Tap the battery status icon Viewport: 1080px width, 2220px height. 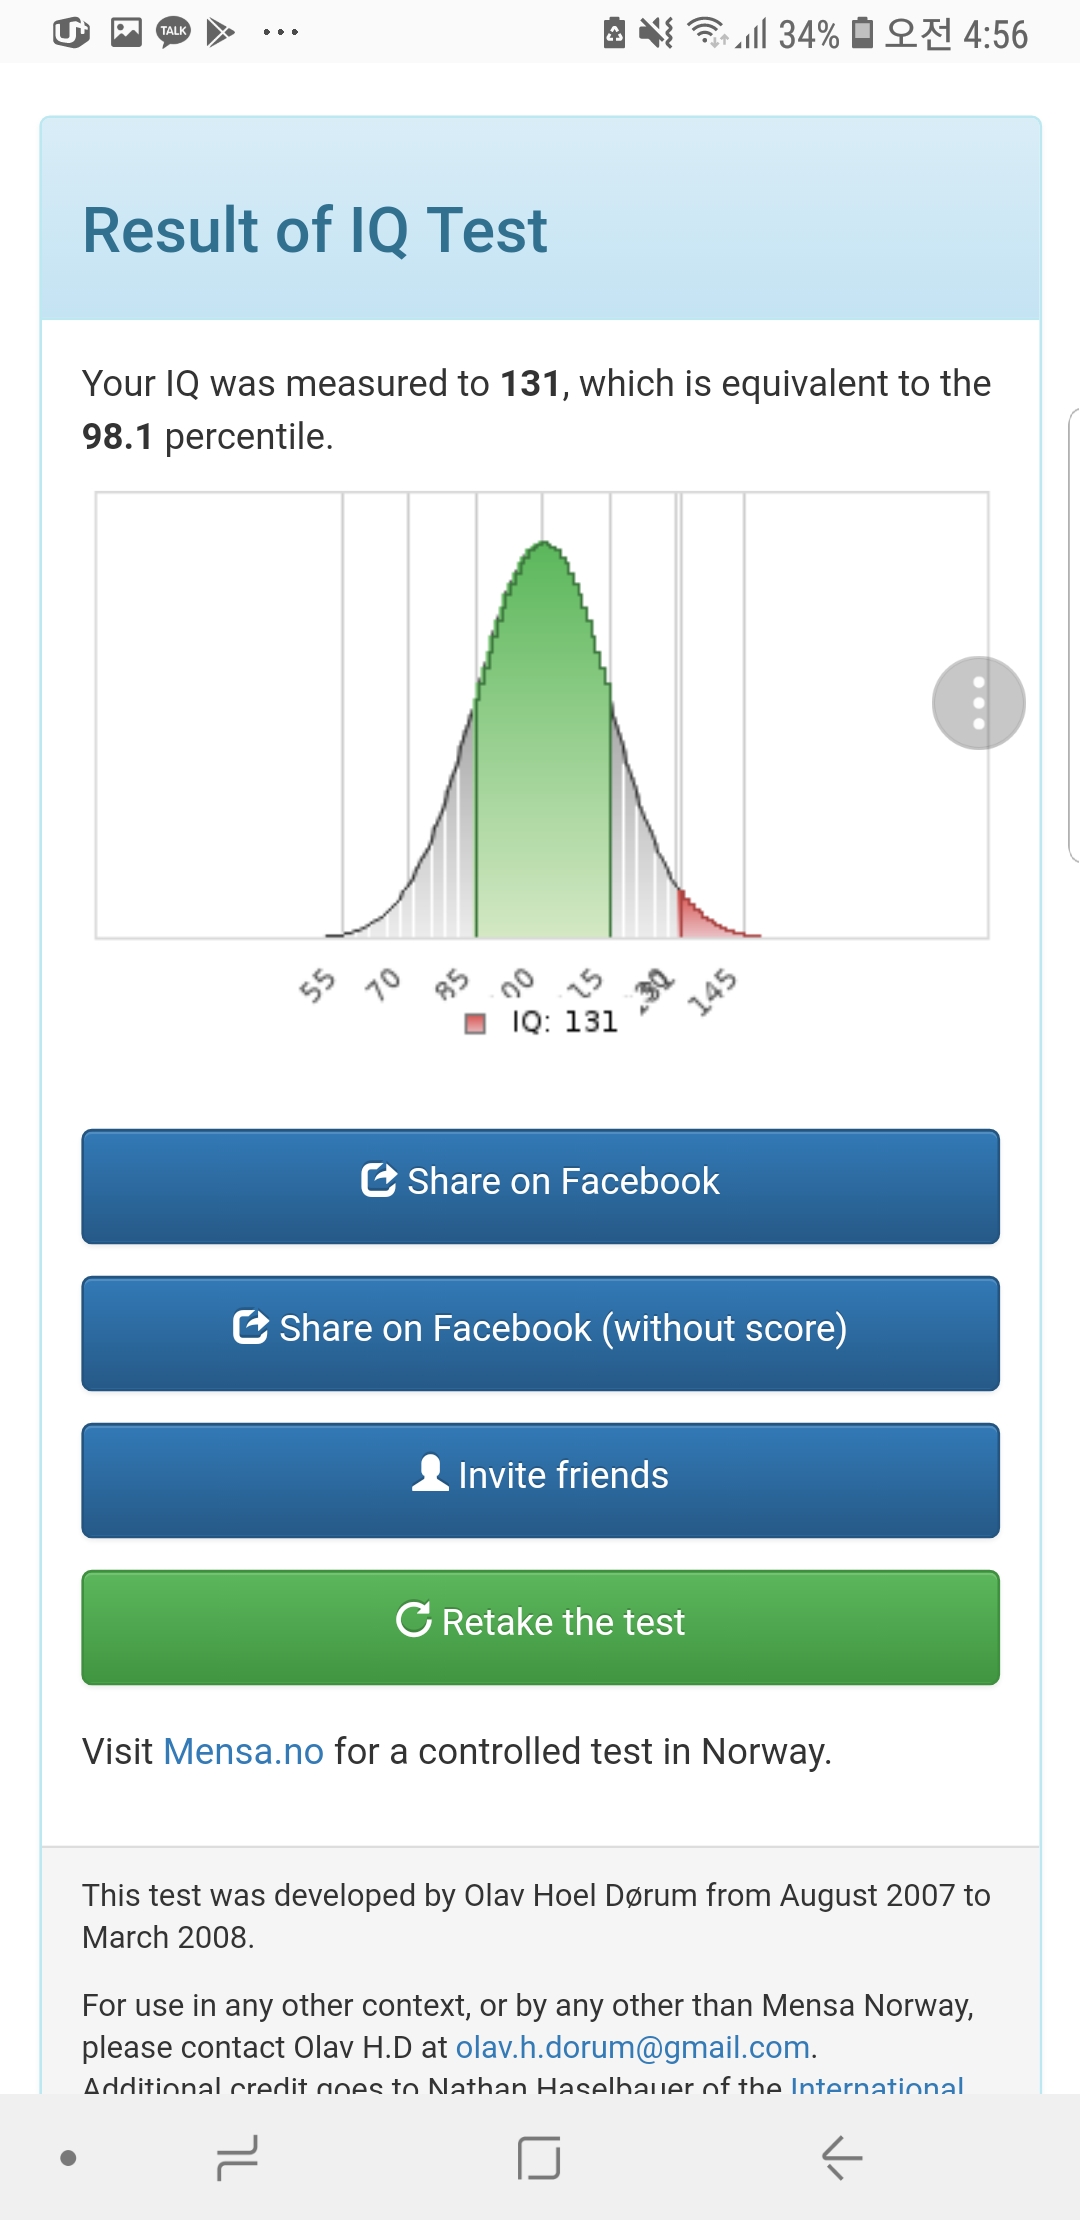862,33
